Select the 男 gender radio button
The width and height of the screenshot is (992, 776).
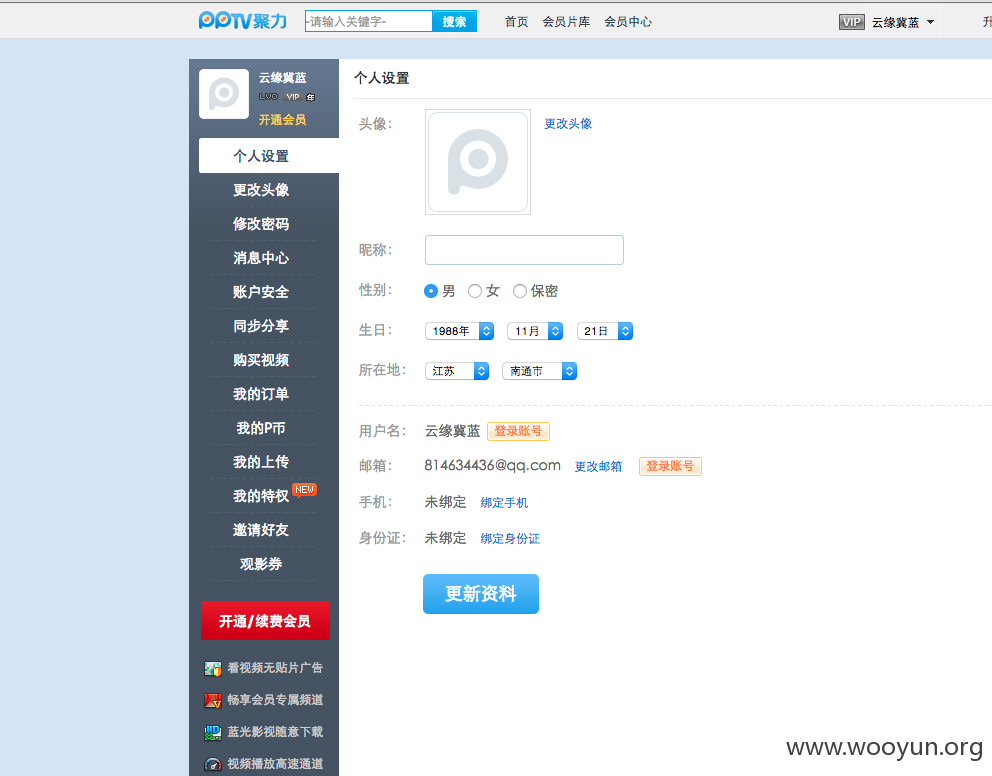point(431,291)
